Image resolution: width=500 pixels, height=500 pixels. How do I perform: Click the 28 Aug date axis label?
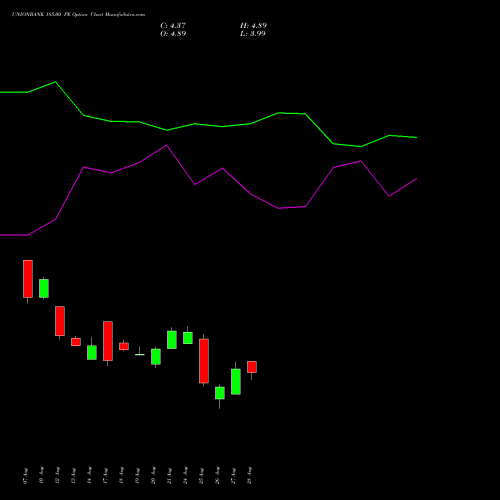[249, 476]
